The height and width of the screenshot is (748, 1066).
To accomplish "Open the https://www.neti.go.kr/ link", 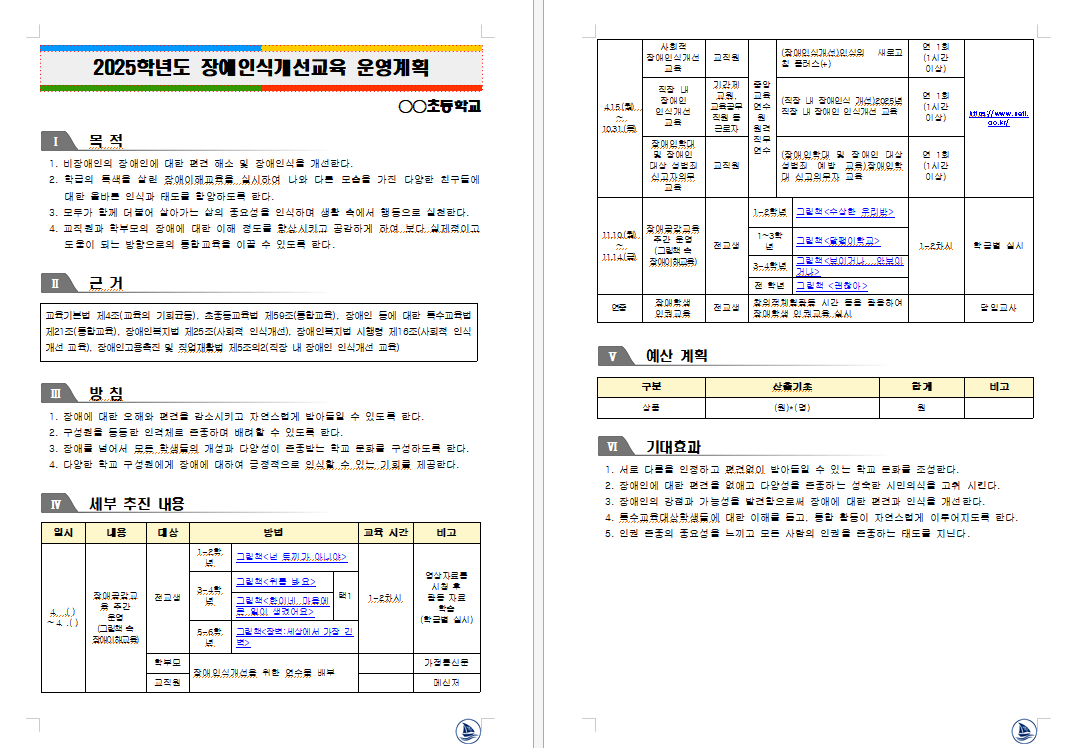I will [999, 118].
